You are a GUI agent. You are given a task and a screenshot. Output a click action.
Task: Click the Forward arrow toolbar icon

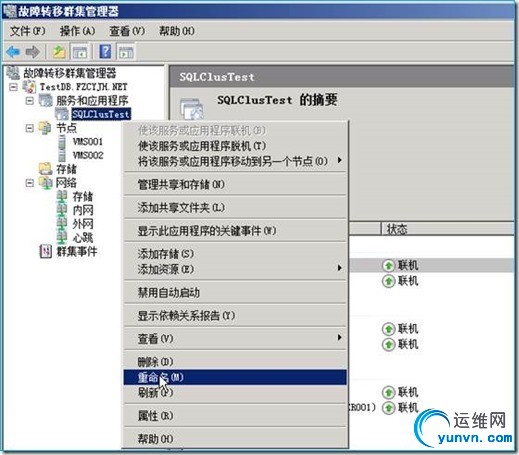tap(33, 52)
